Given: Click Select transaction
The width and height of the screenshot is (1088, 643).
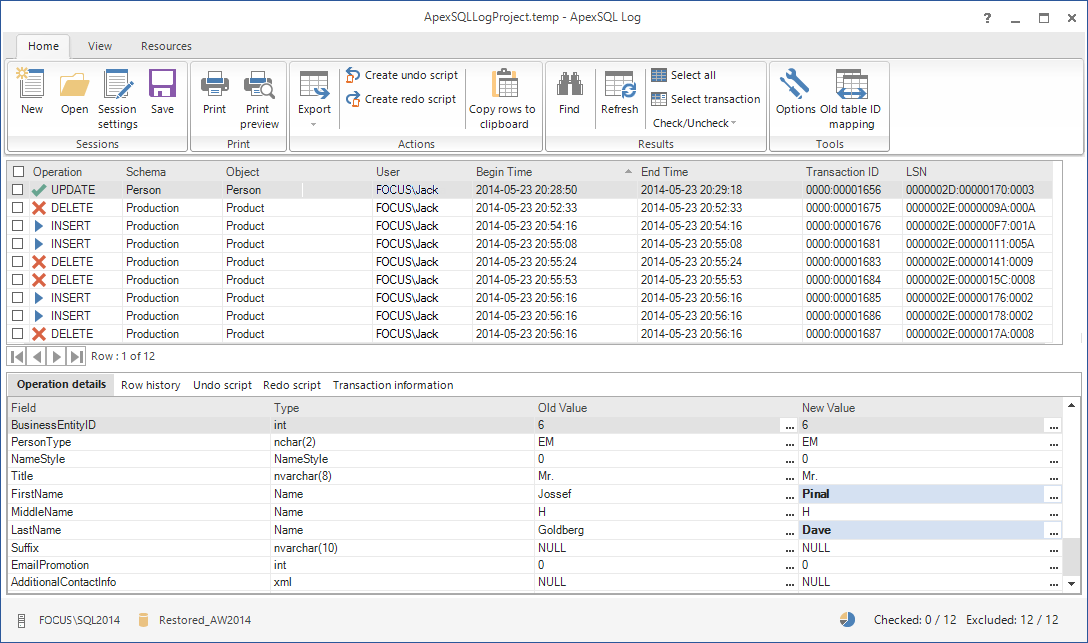Looking at the screenshot, I should coord(706,99).
